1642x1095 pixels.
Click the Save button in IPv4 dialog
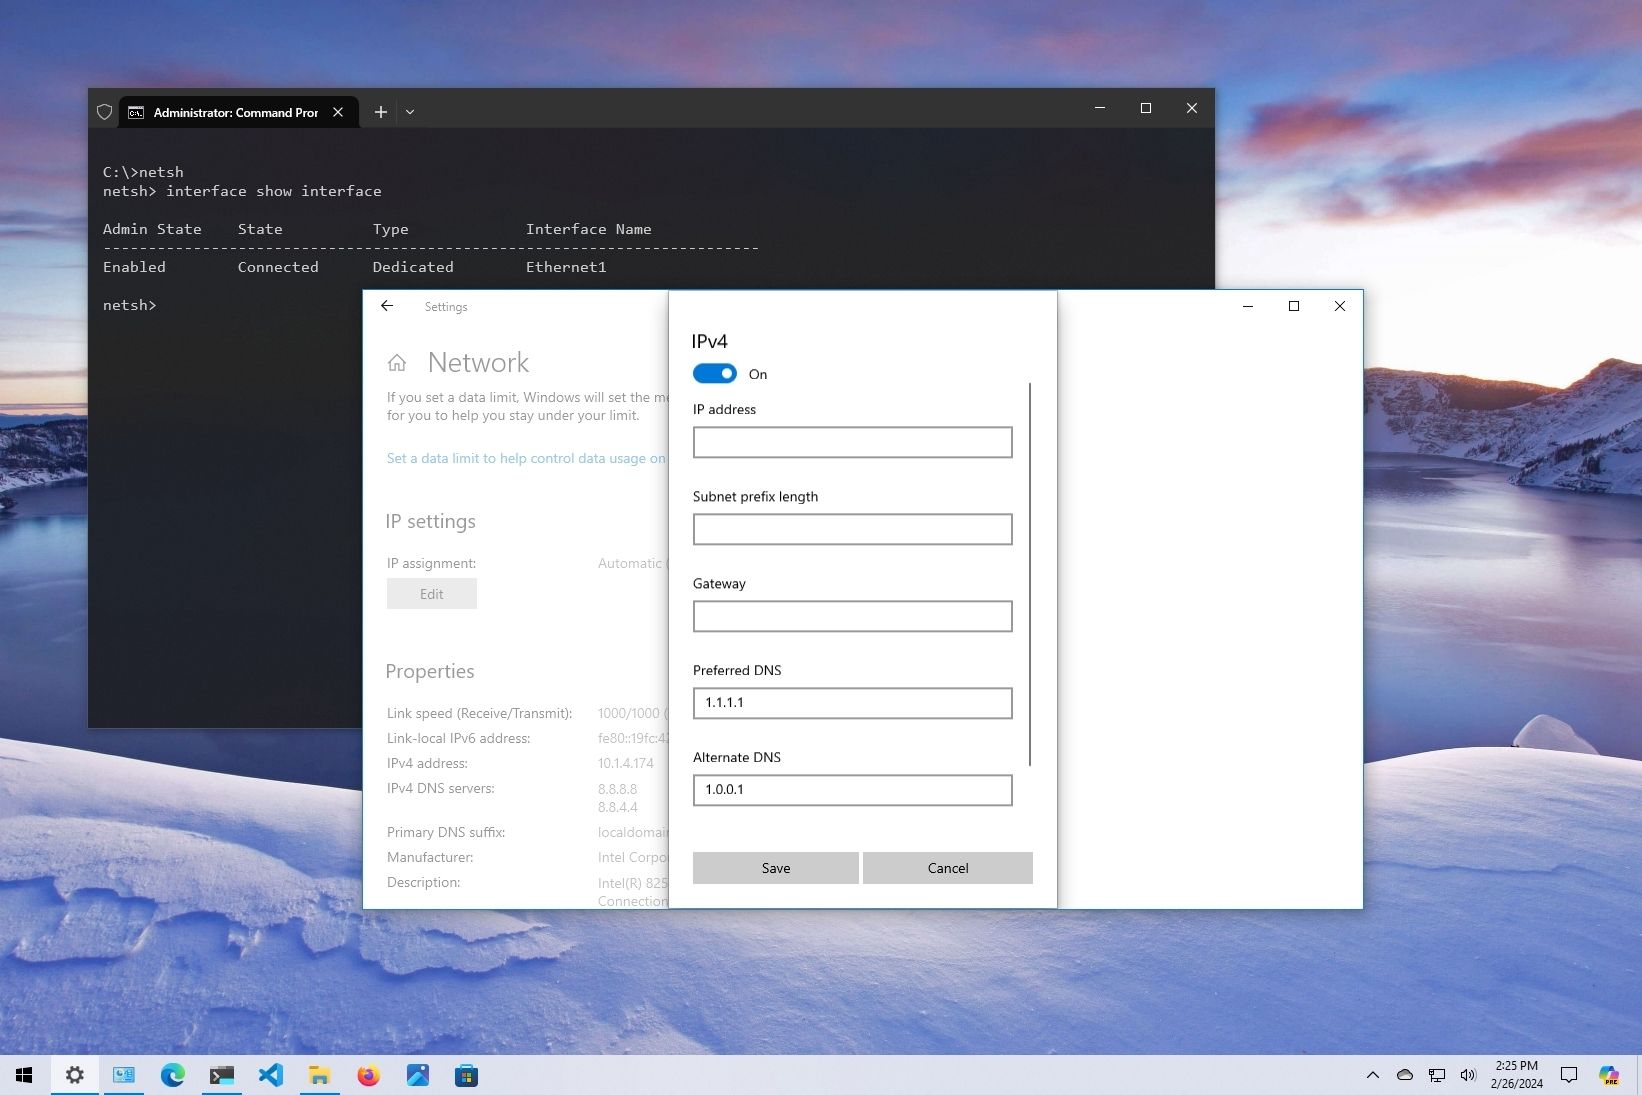click(x=775, y=868)
